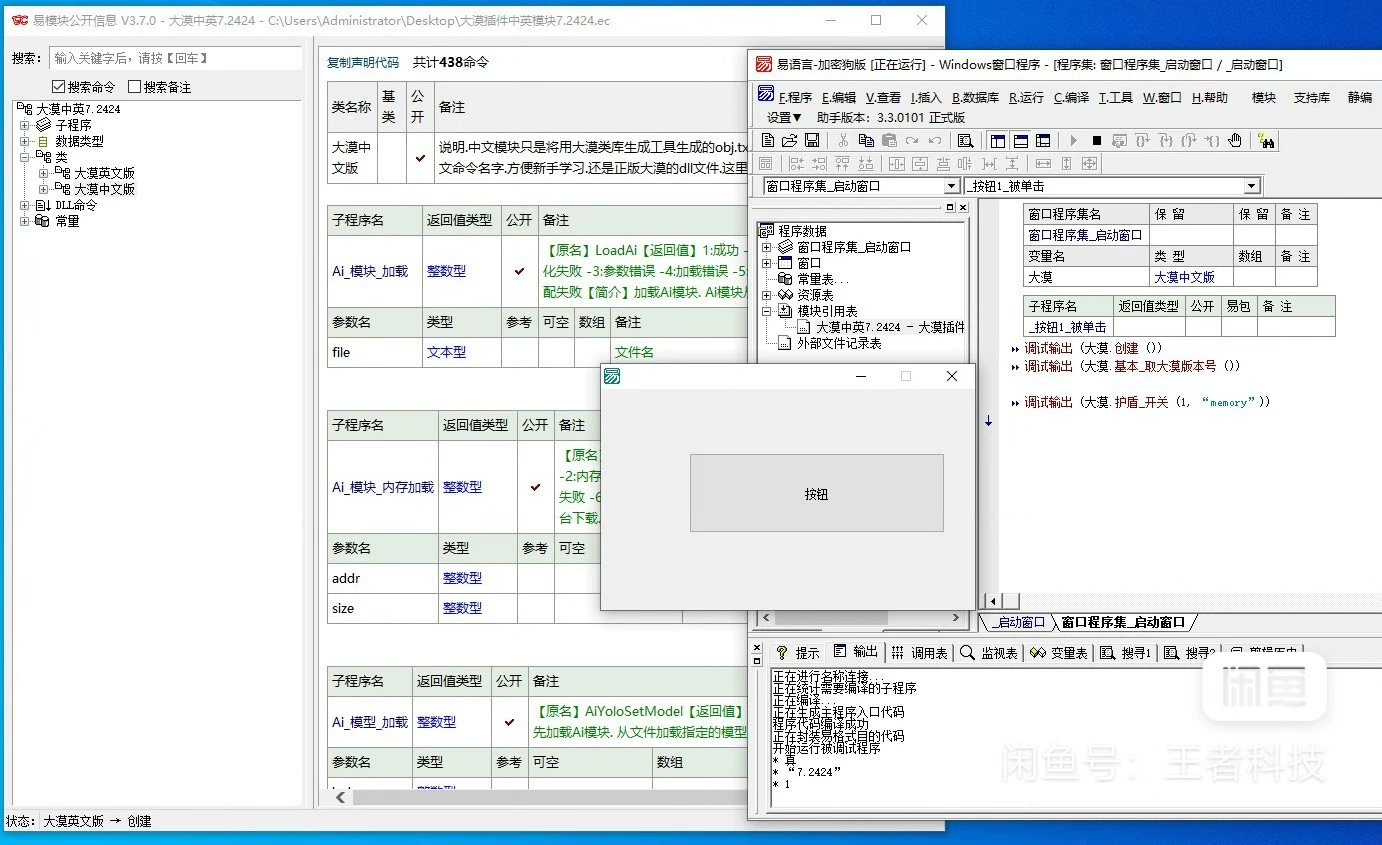Open the 窗口程序集_启动窗口 combo box dropdown
The height and width of the screenshot is (845, 1382).
tap(951, 186)
